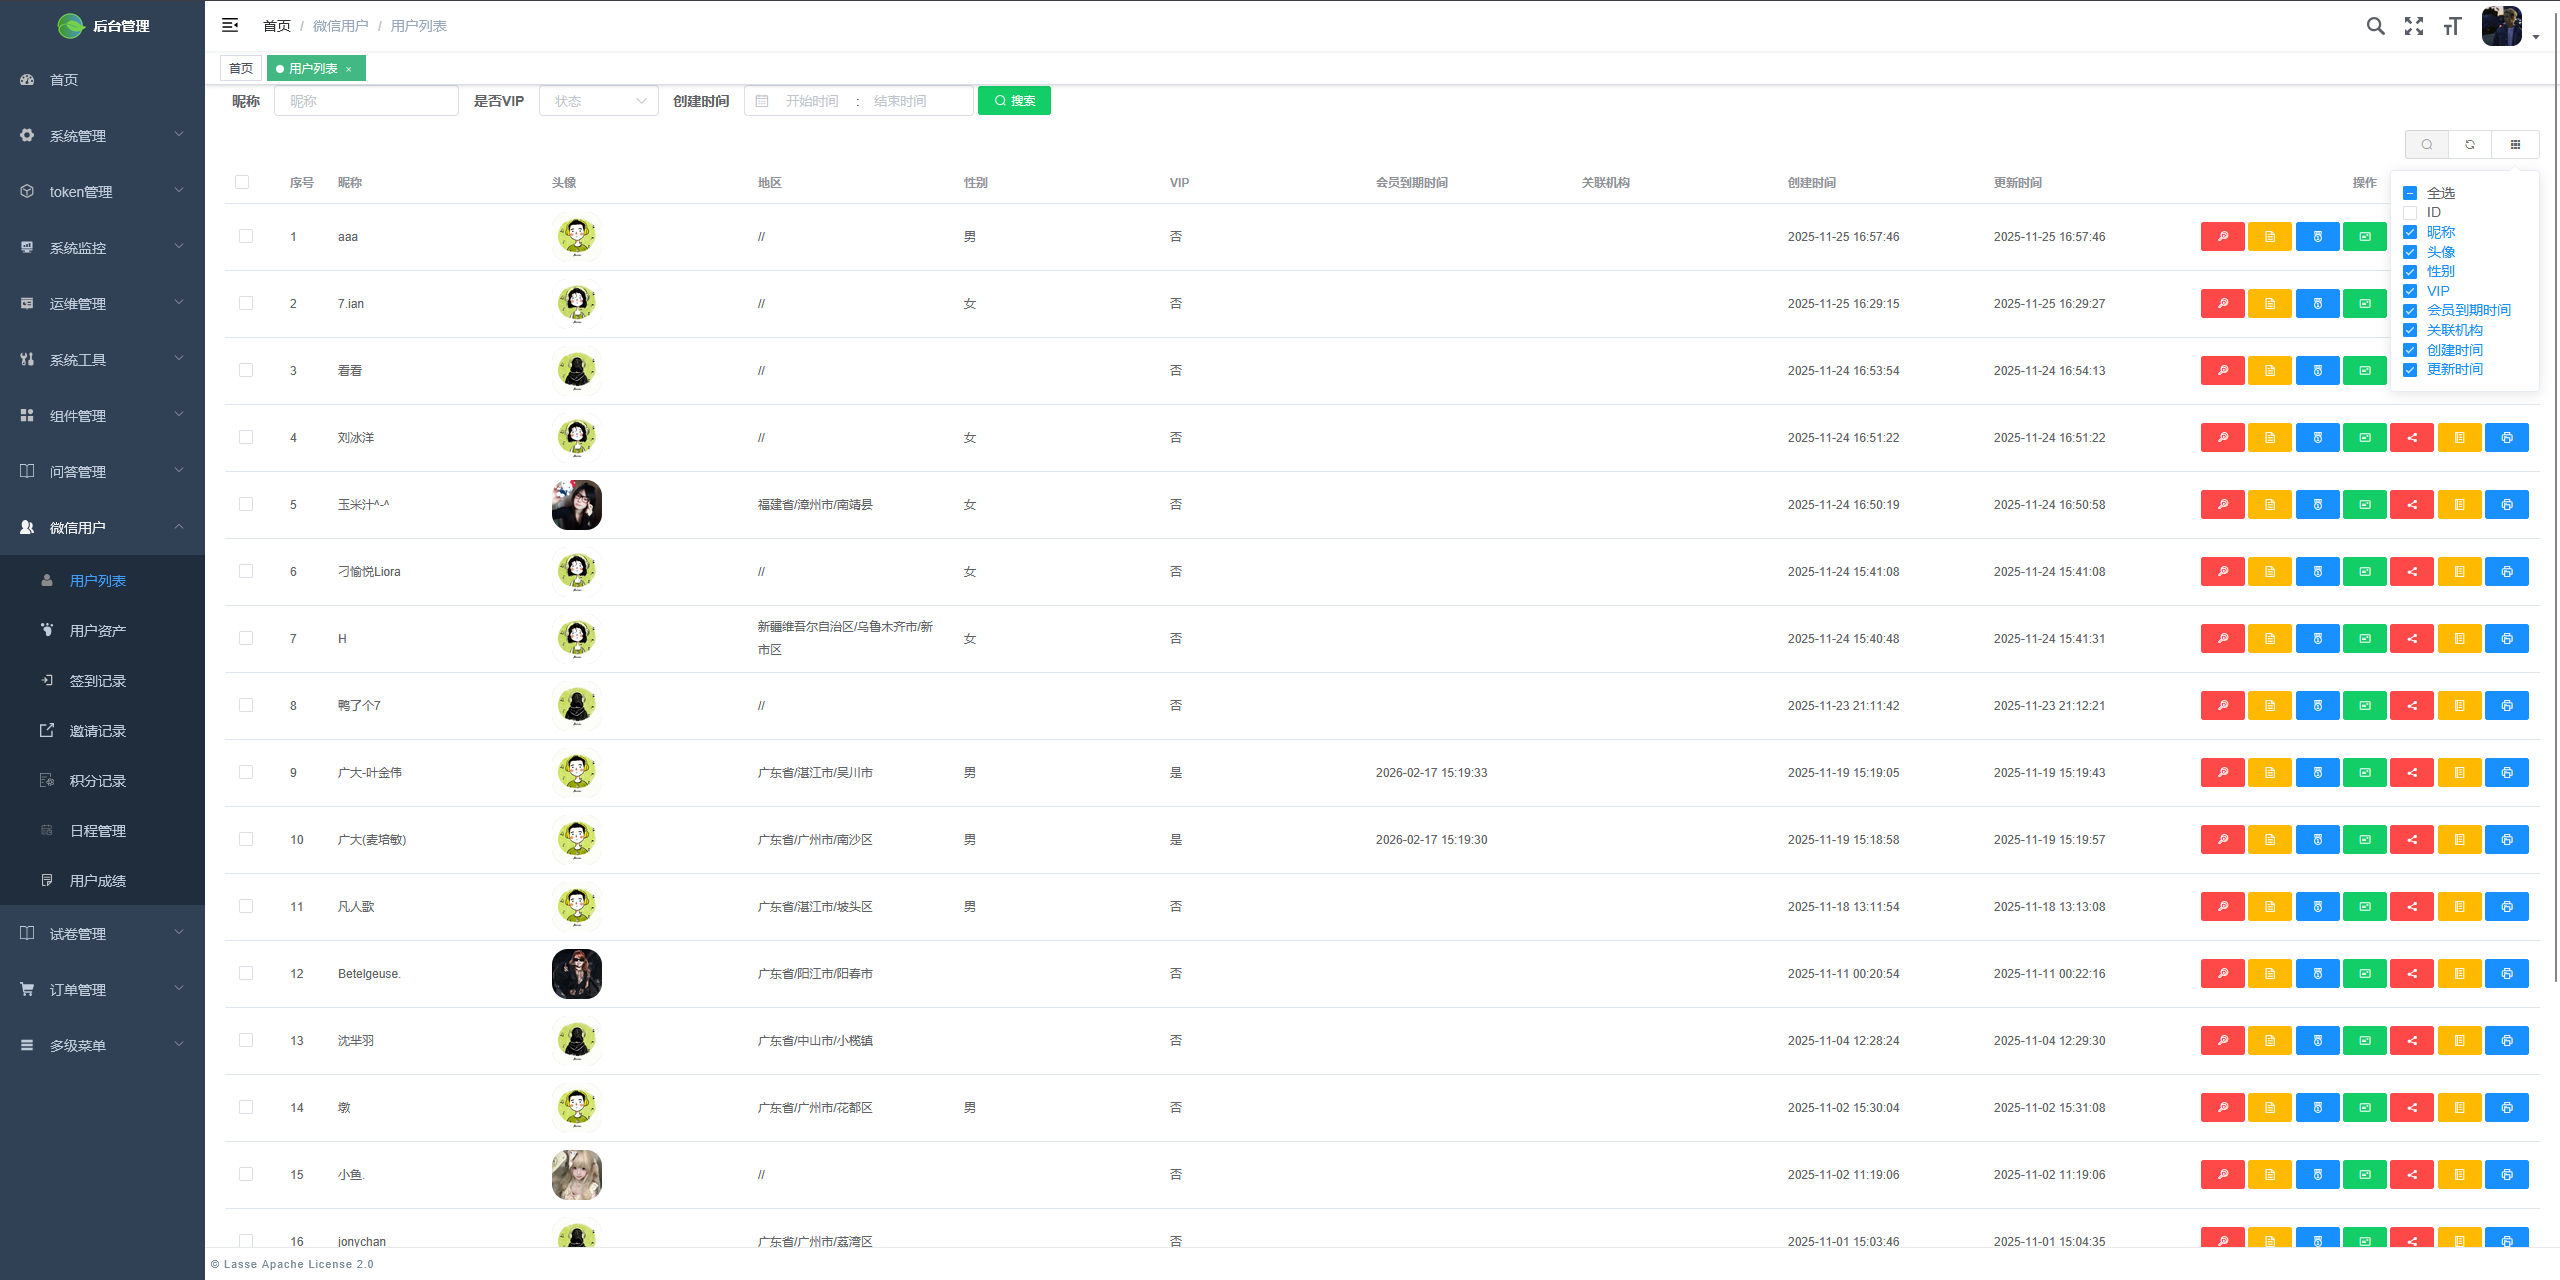Switch to the 首页 page tab
This screenshot has height=1280, width=2560.
click(241, 68)
